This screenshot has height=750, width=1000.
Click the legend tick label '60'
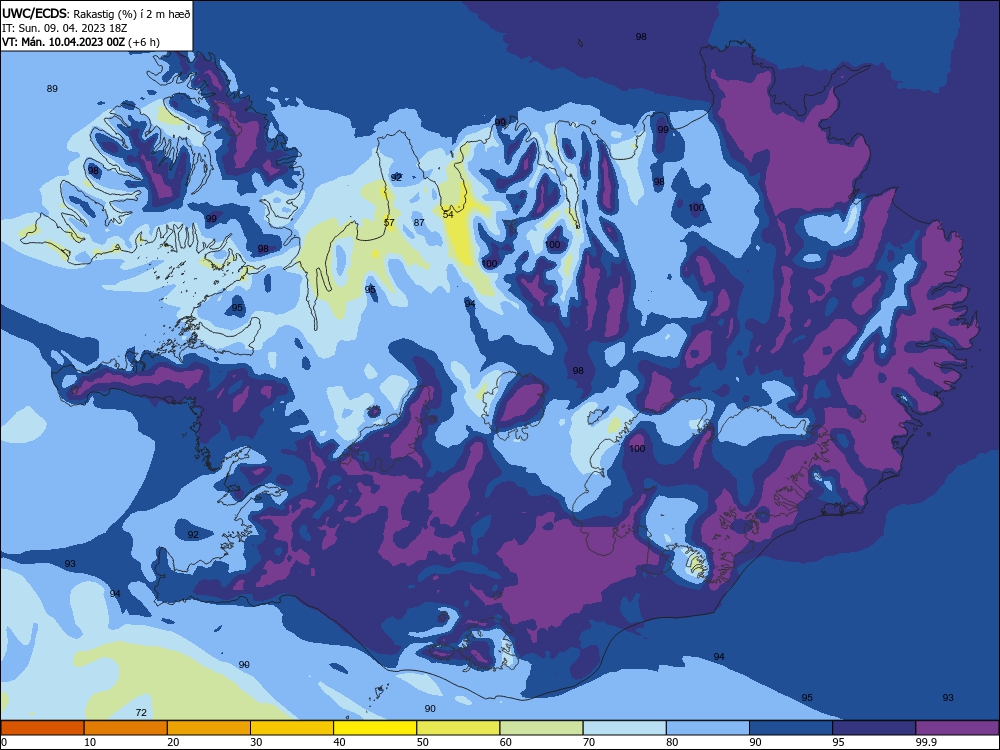click(x=506, y=742)
